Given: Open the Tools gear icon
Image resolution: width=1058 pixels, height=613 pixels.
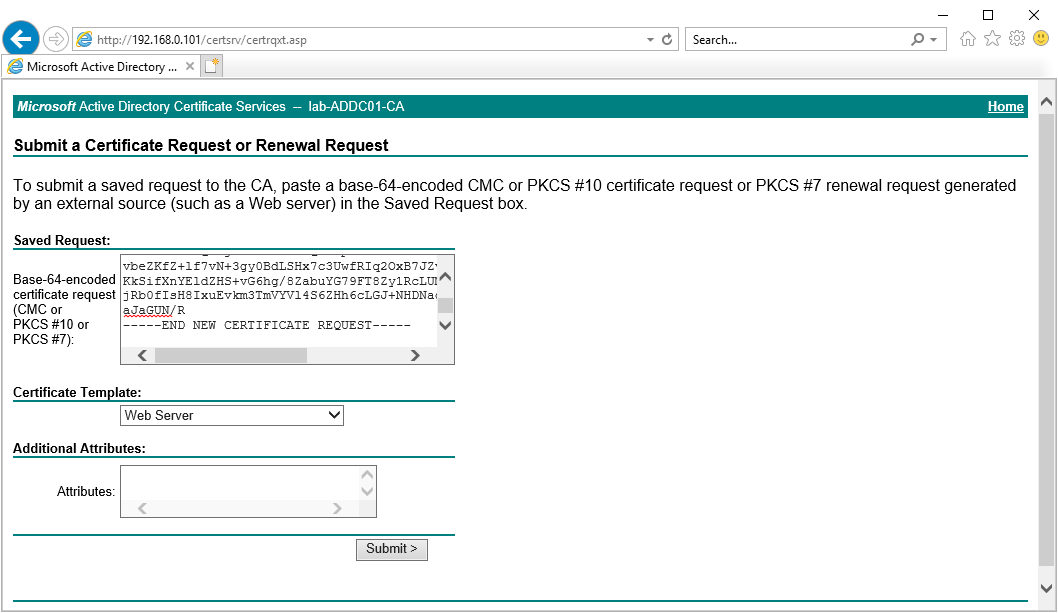Looking at the screenshot, I should (x=1016, y=38).
